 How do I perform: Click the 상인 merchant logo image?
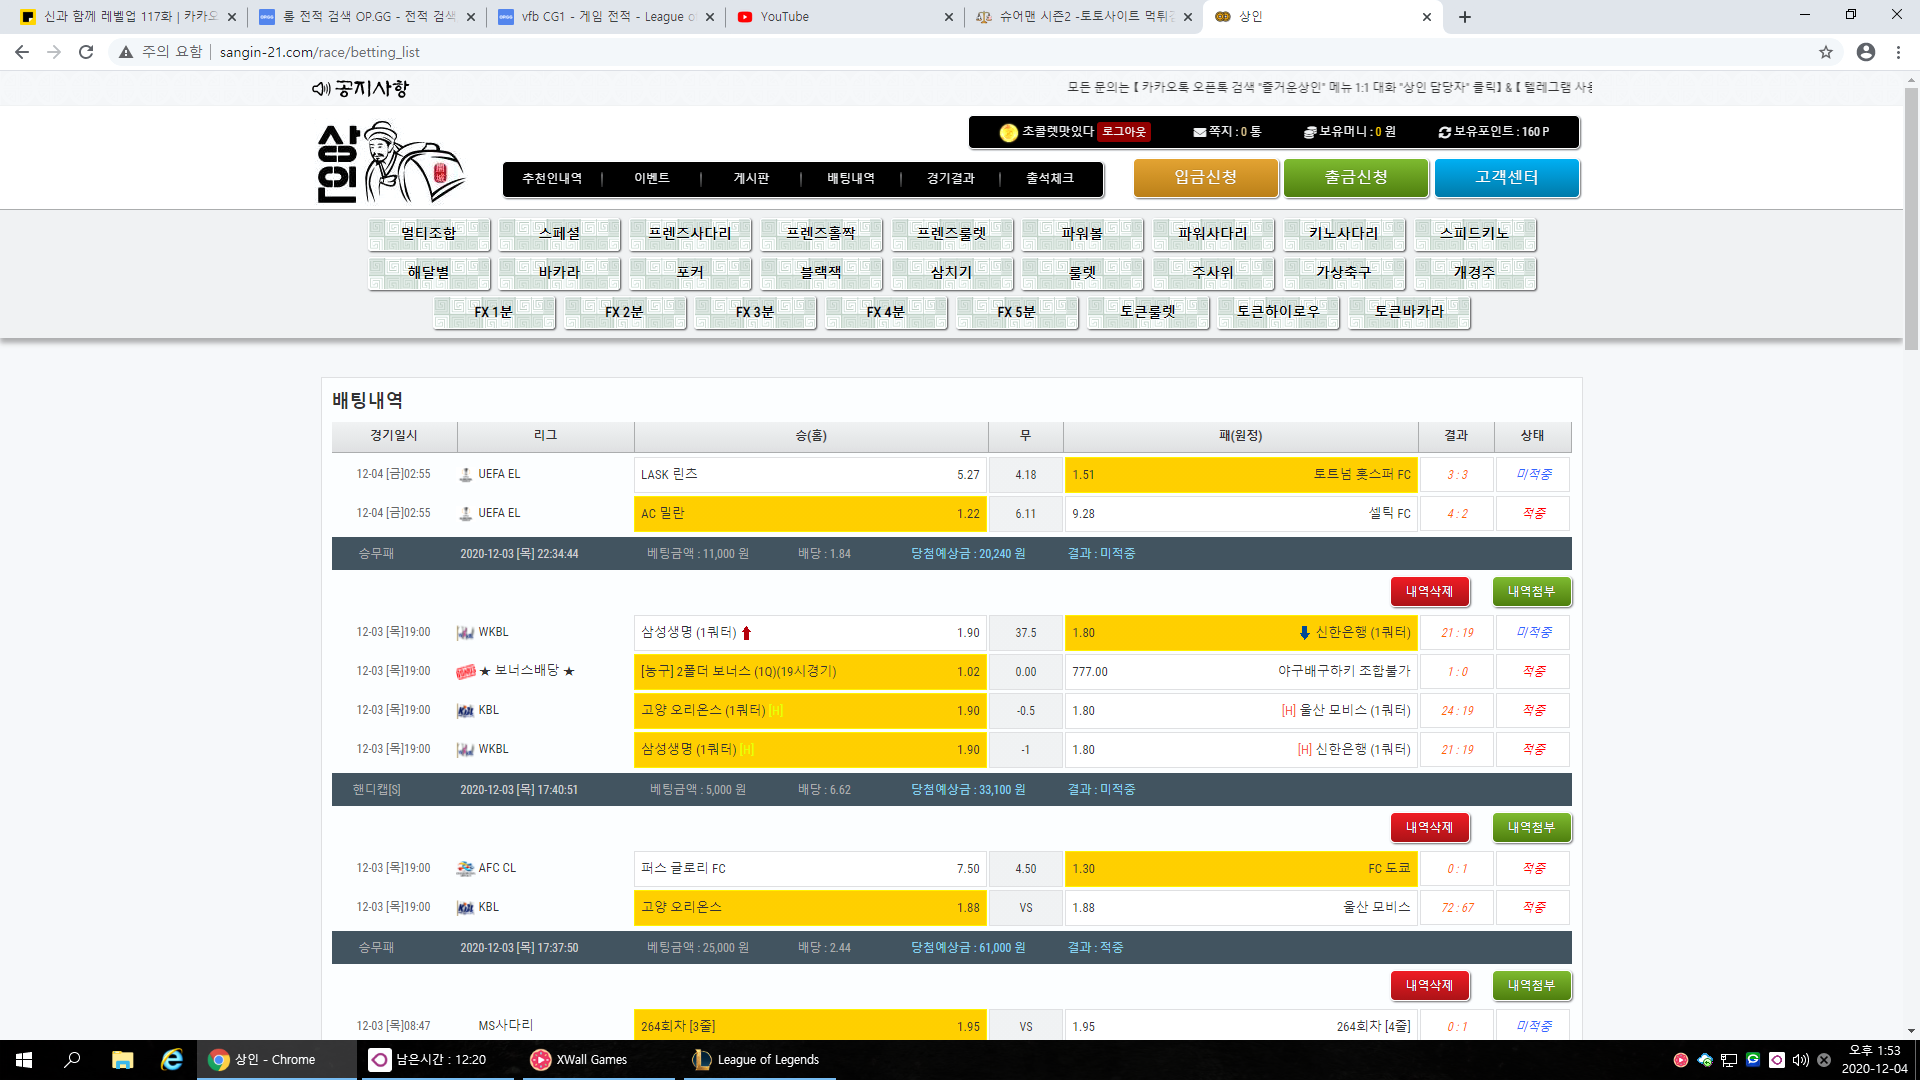click(390, 163)
